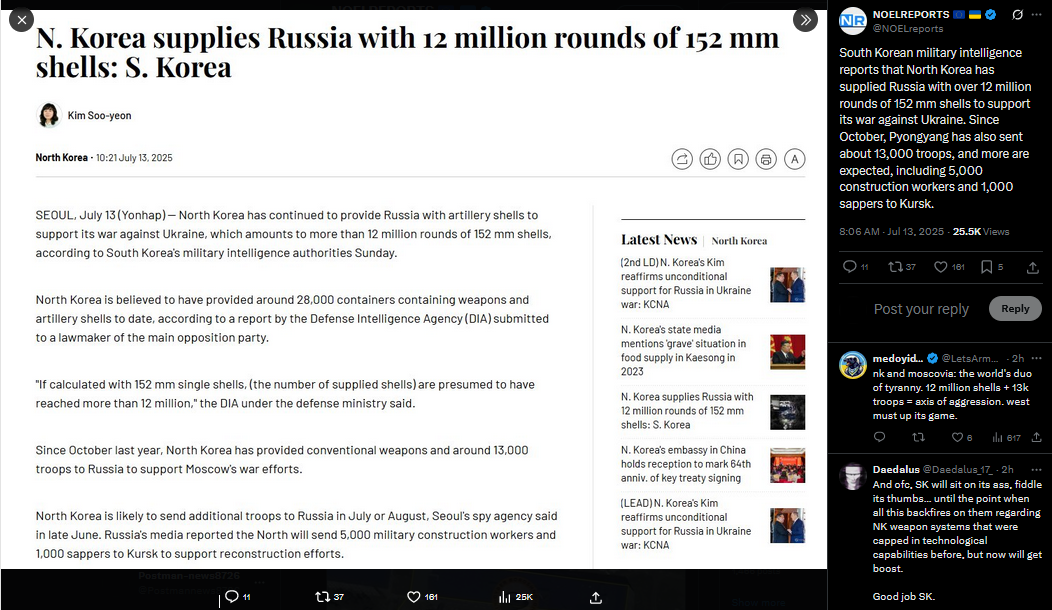This screenshot has width=1052, height=610.
Task: Click the '10:21 July 13, 2025' date text
Action: tap(134, 158)
